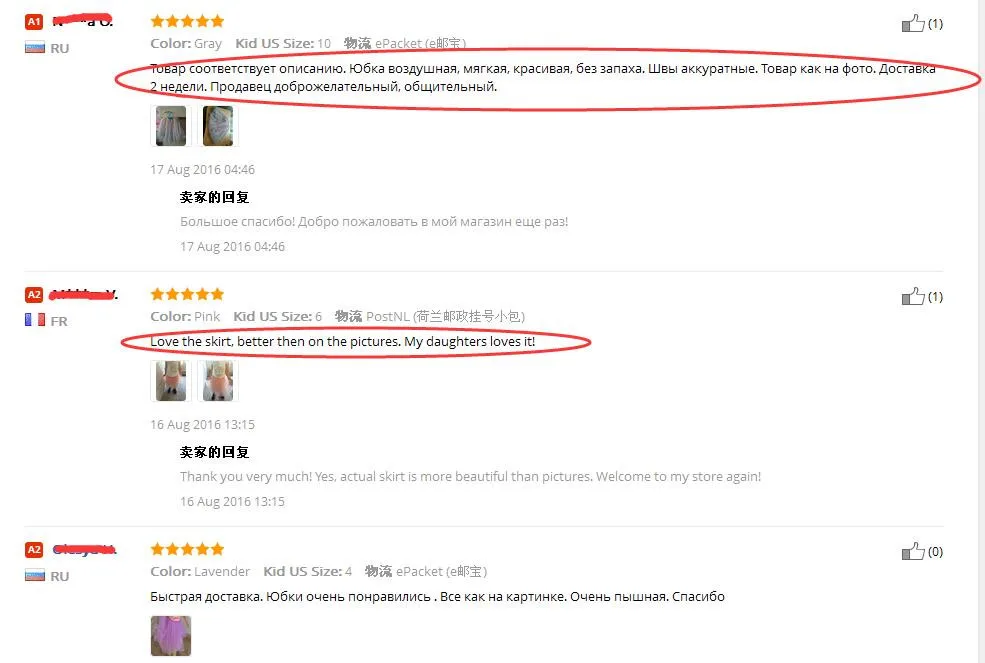985x663 pixels.
Task: Click the A2 badge on Lavender review
Action: point(34,549)
